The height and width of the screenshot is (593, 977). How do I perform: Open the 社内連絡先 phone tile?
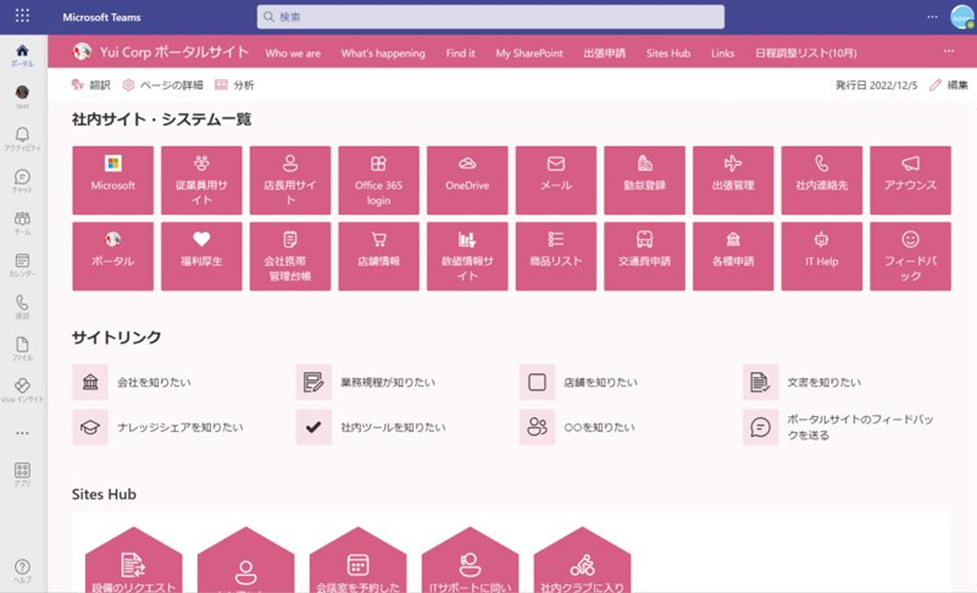822,180
